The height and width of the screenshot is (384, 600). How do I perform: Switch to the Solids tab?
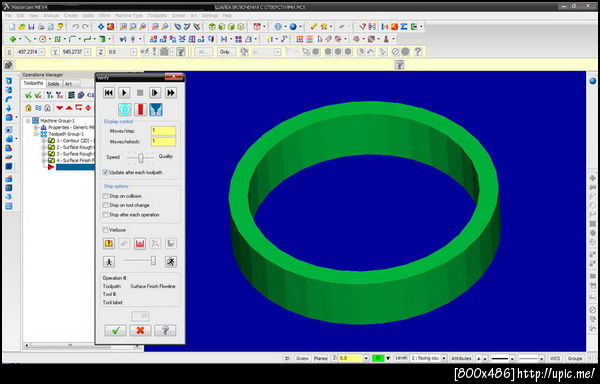54,84
